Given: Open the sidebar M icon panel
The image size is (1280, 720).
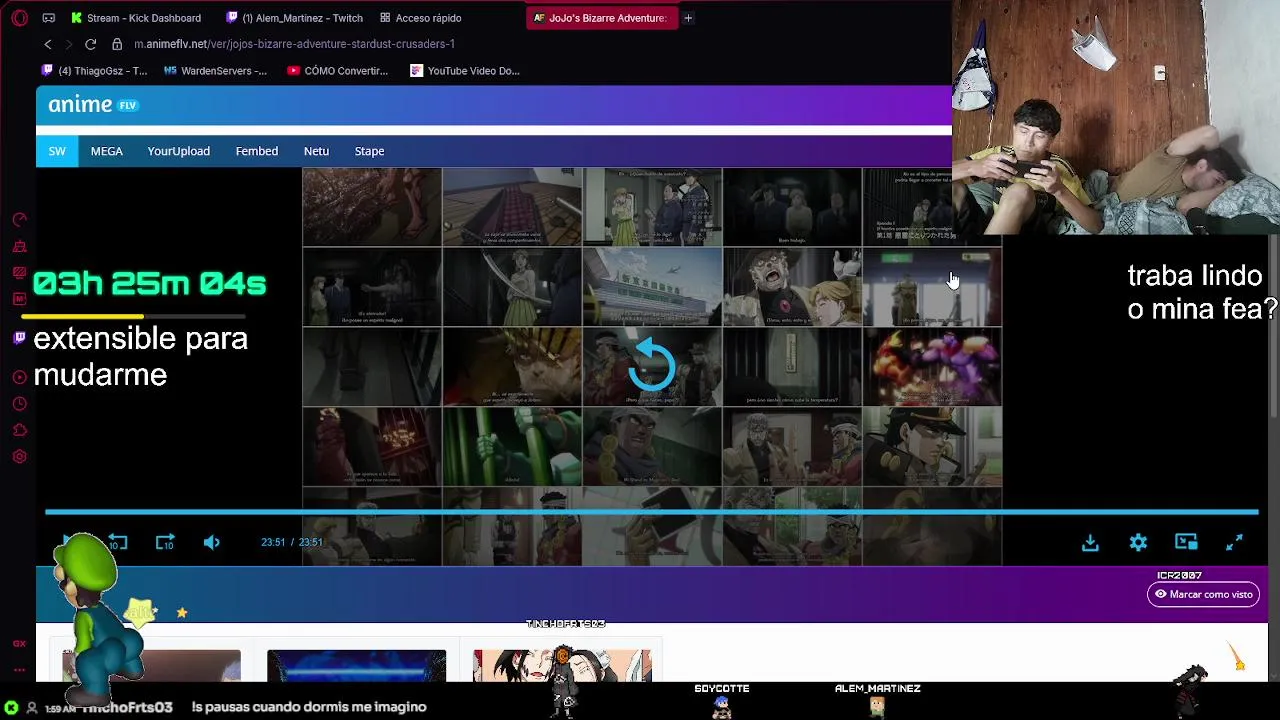Looking at the screenshot, I should pyautogui.click(x=19, y=299).
